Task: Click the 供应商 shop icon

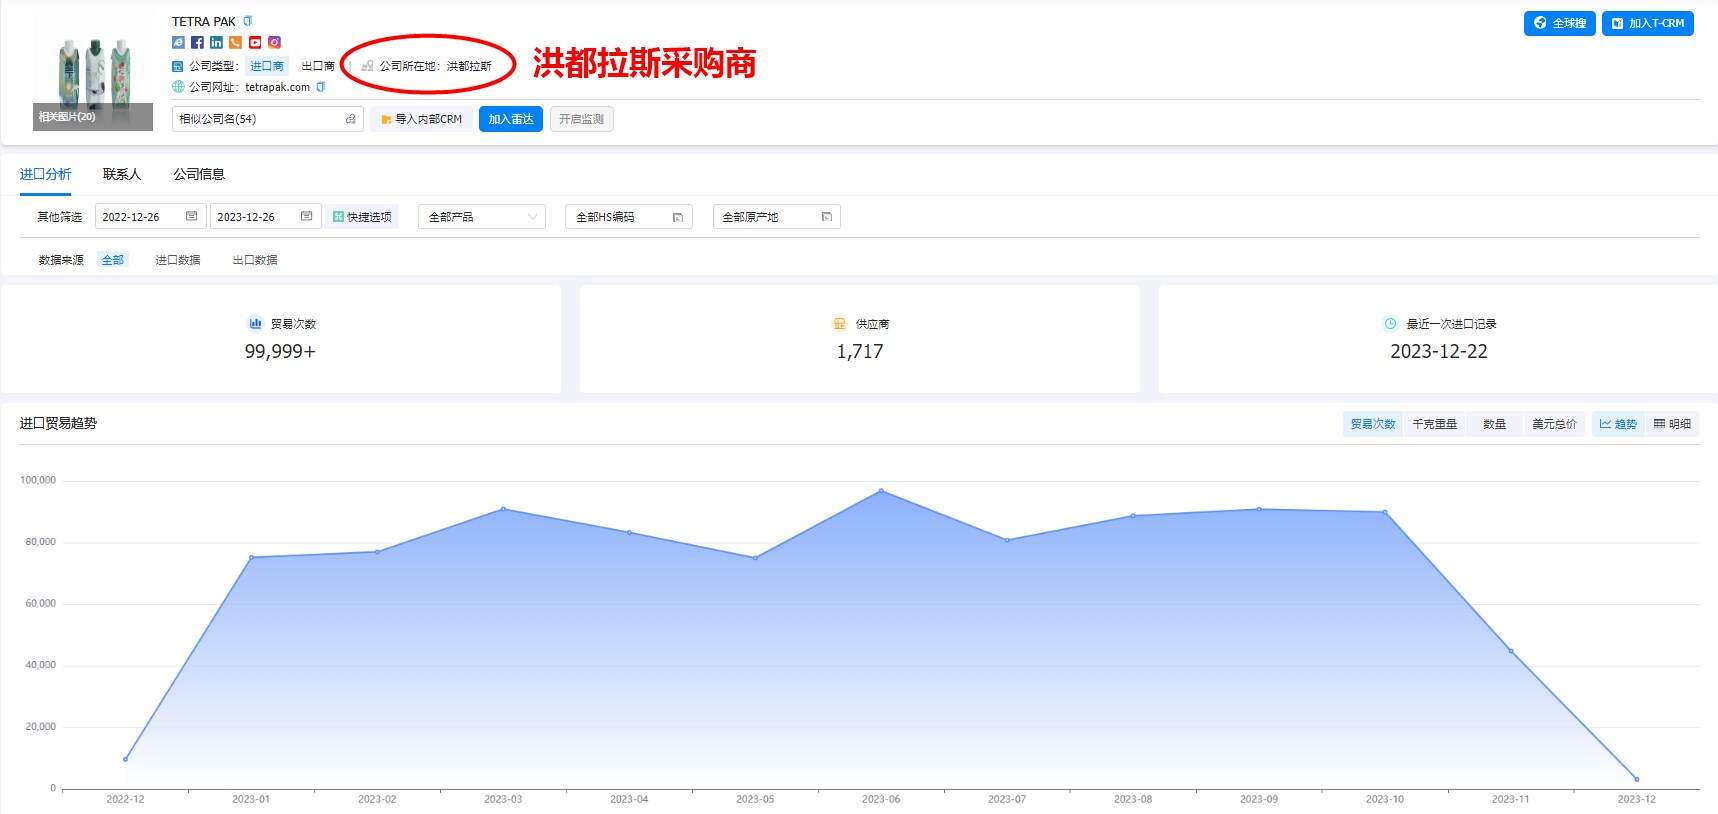Action: (839, 323)
